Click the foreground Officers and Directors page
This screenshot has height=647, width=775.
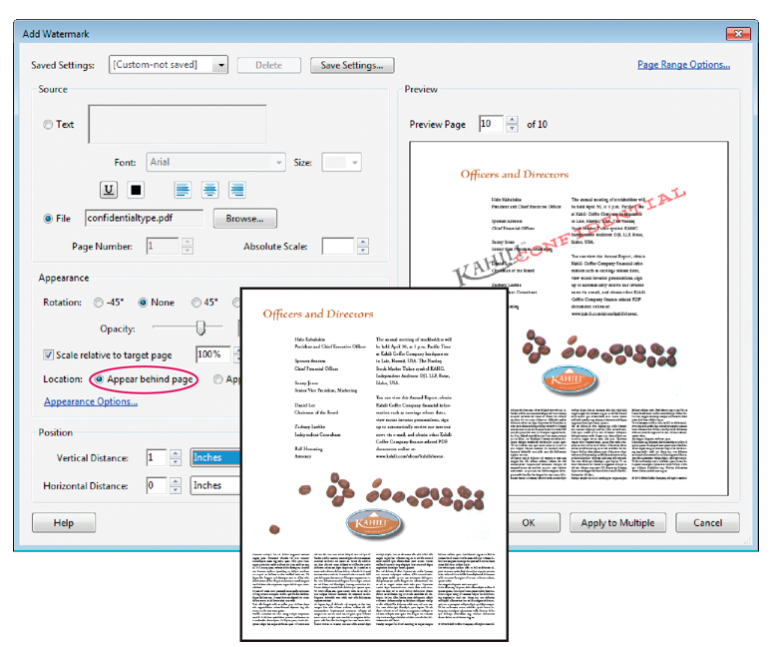[x=374, y=465]
